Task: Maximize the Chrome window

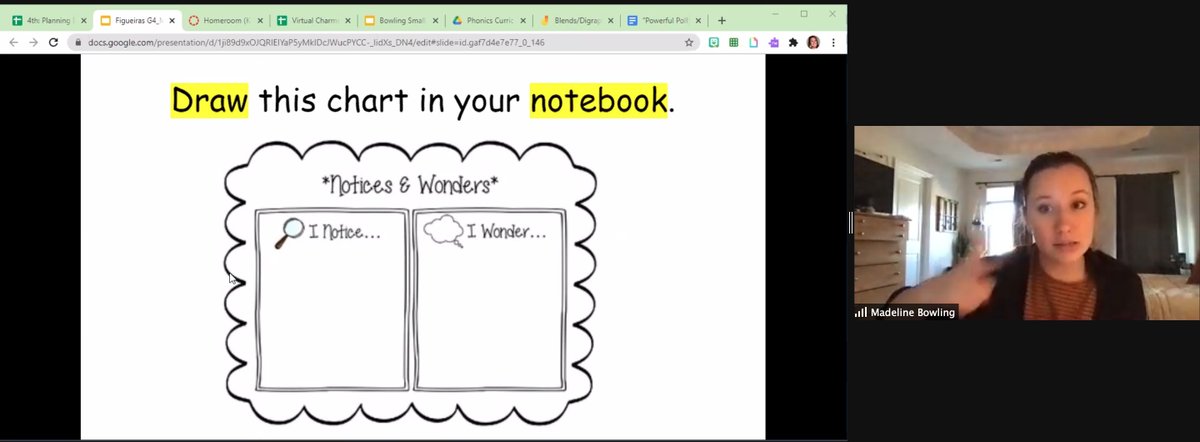Action: pyautogui.click(x=804, y=13)
